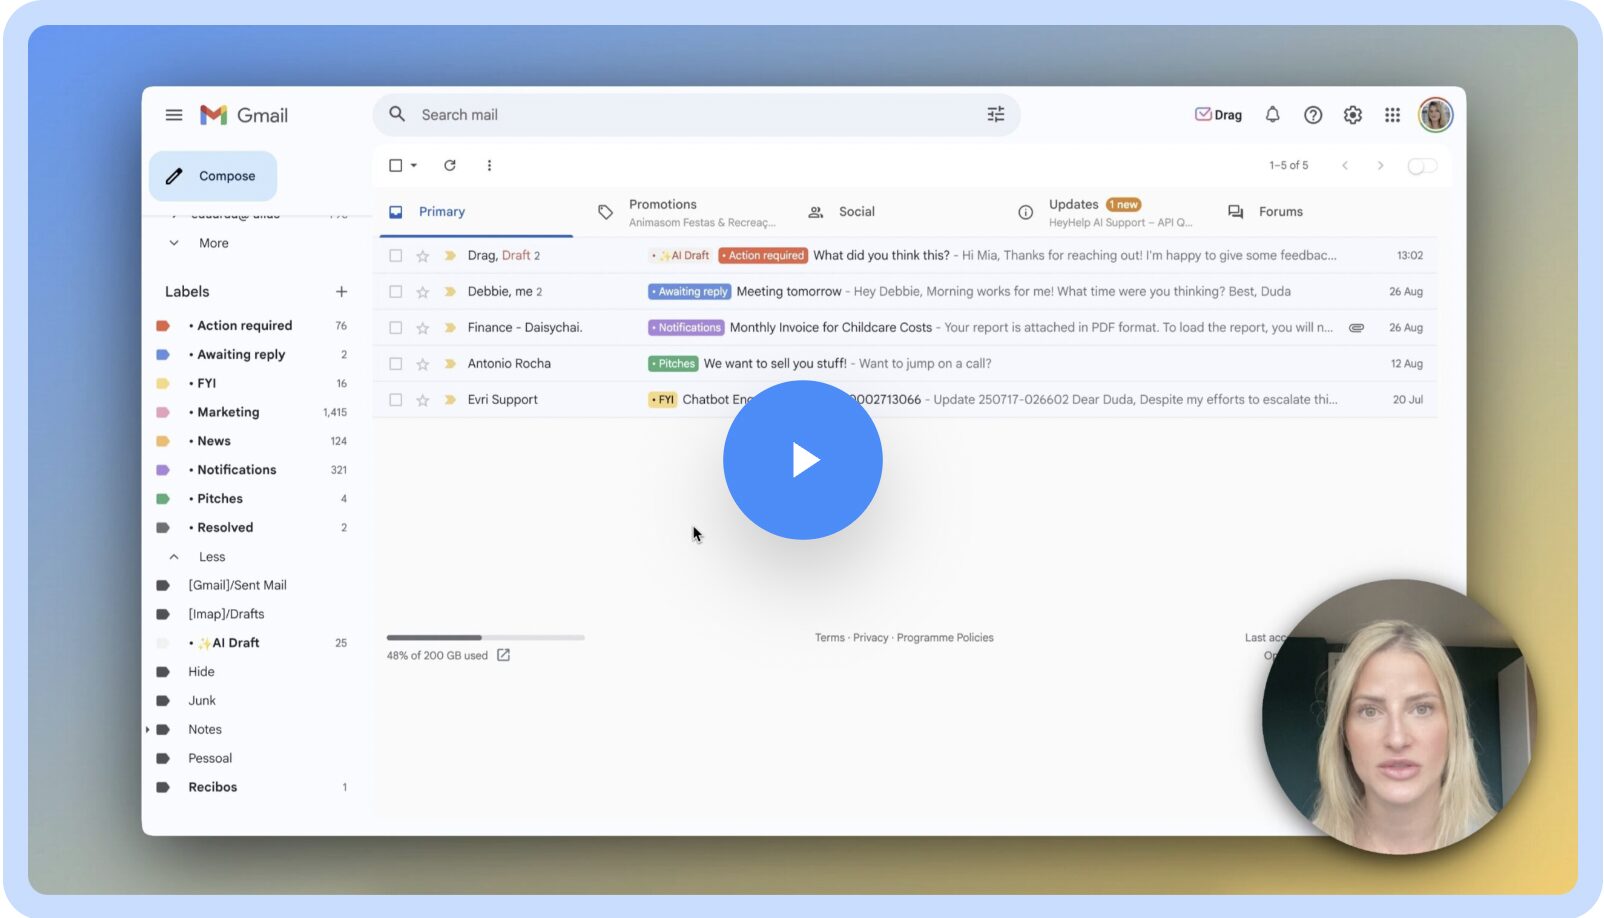Open the Gmail main menu (hamburger icon)
This screenshot has height=918, width=1604.
[x=173, y=114]
